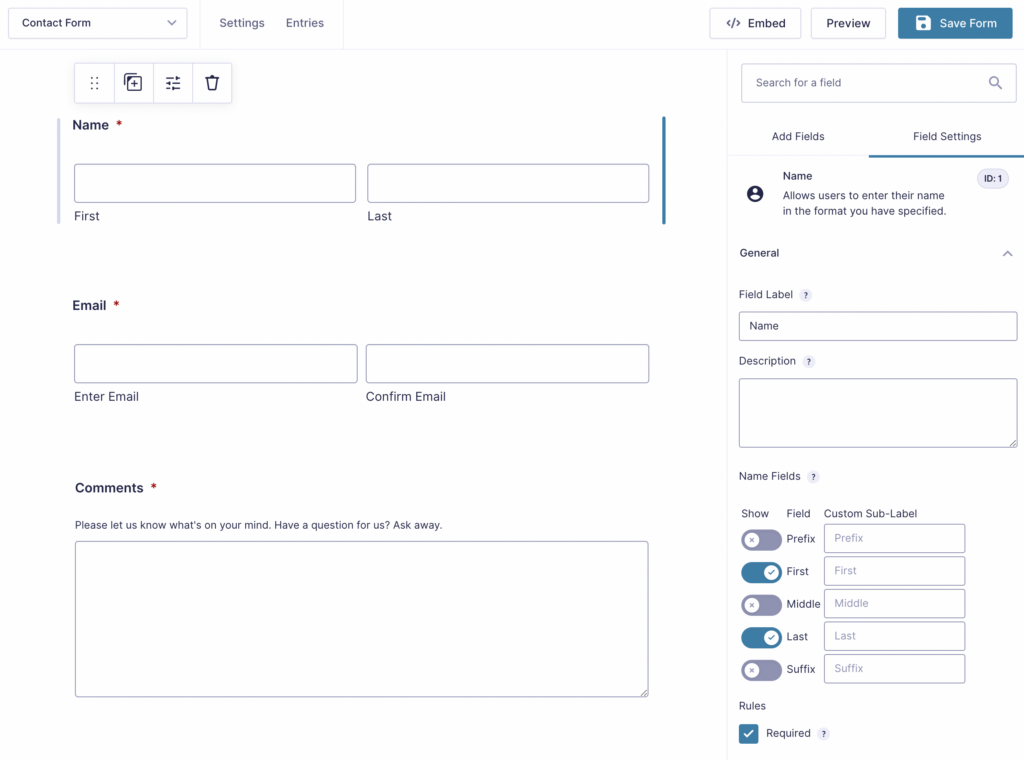This screenshot has height=760, width=1024.
Task: Click the Field Label help icon
Action: coord(806,294)
